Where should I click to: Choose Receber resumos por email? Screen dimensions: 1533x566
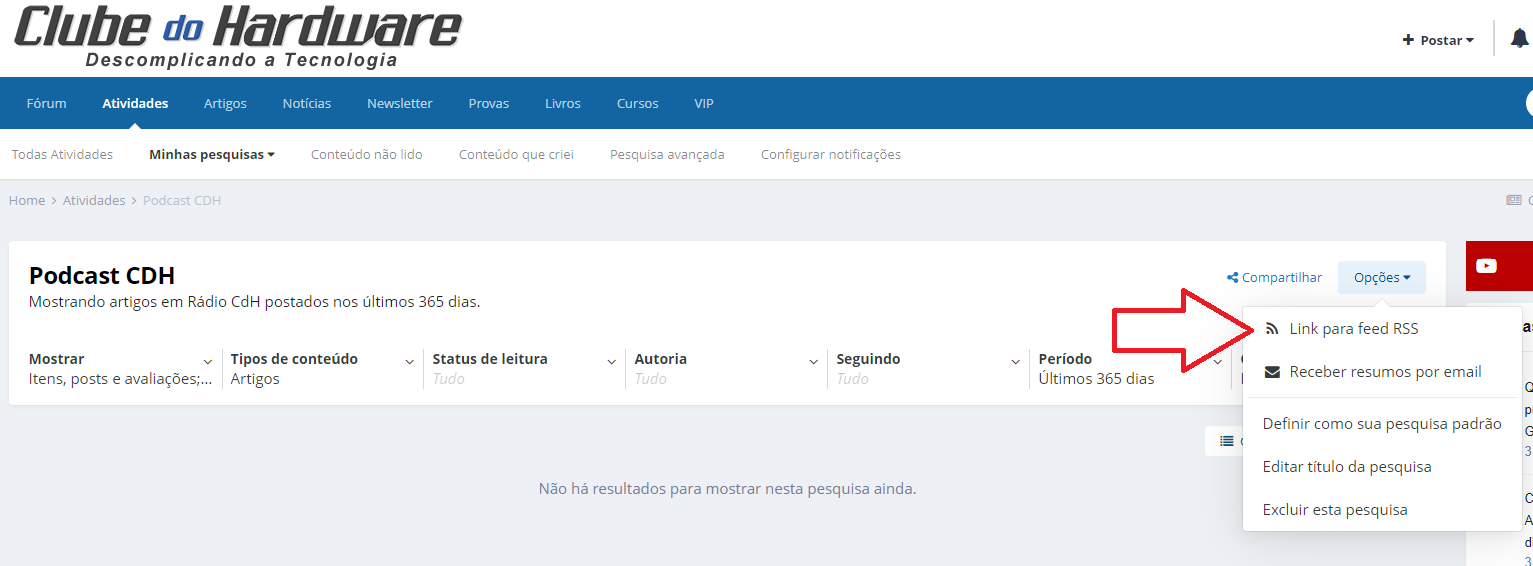tap(1382, 372)
